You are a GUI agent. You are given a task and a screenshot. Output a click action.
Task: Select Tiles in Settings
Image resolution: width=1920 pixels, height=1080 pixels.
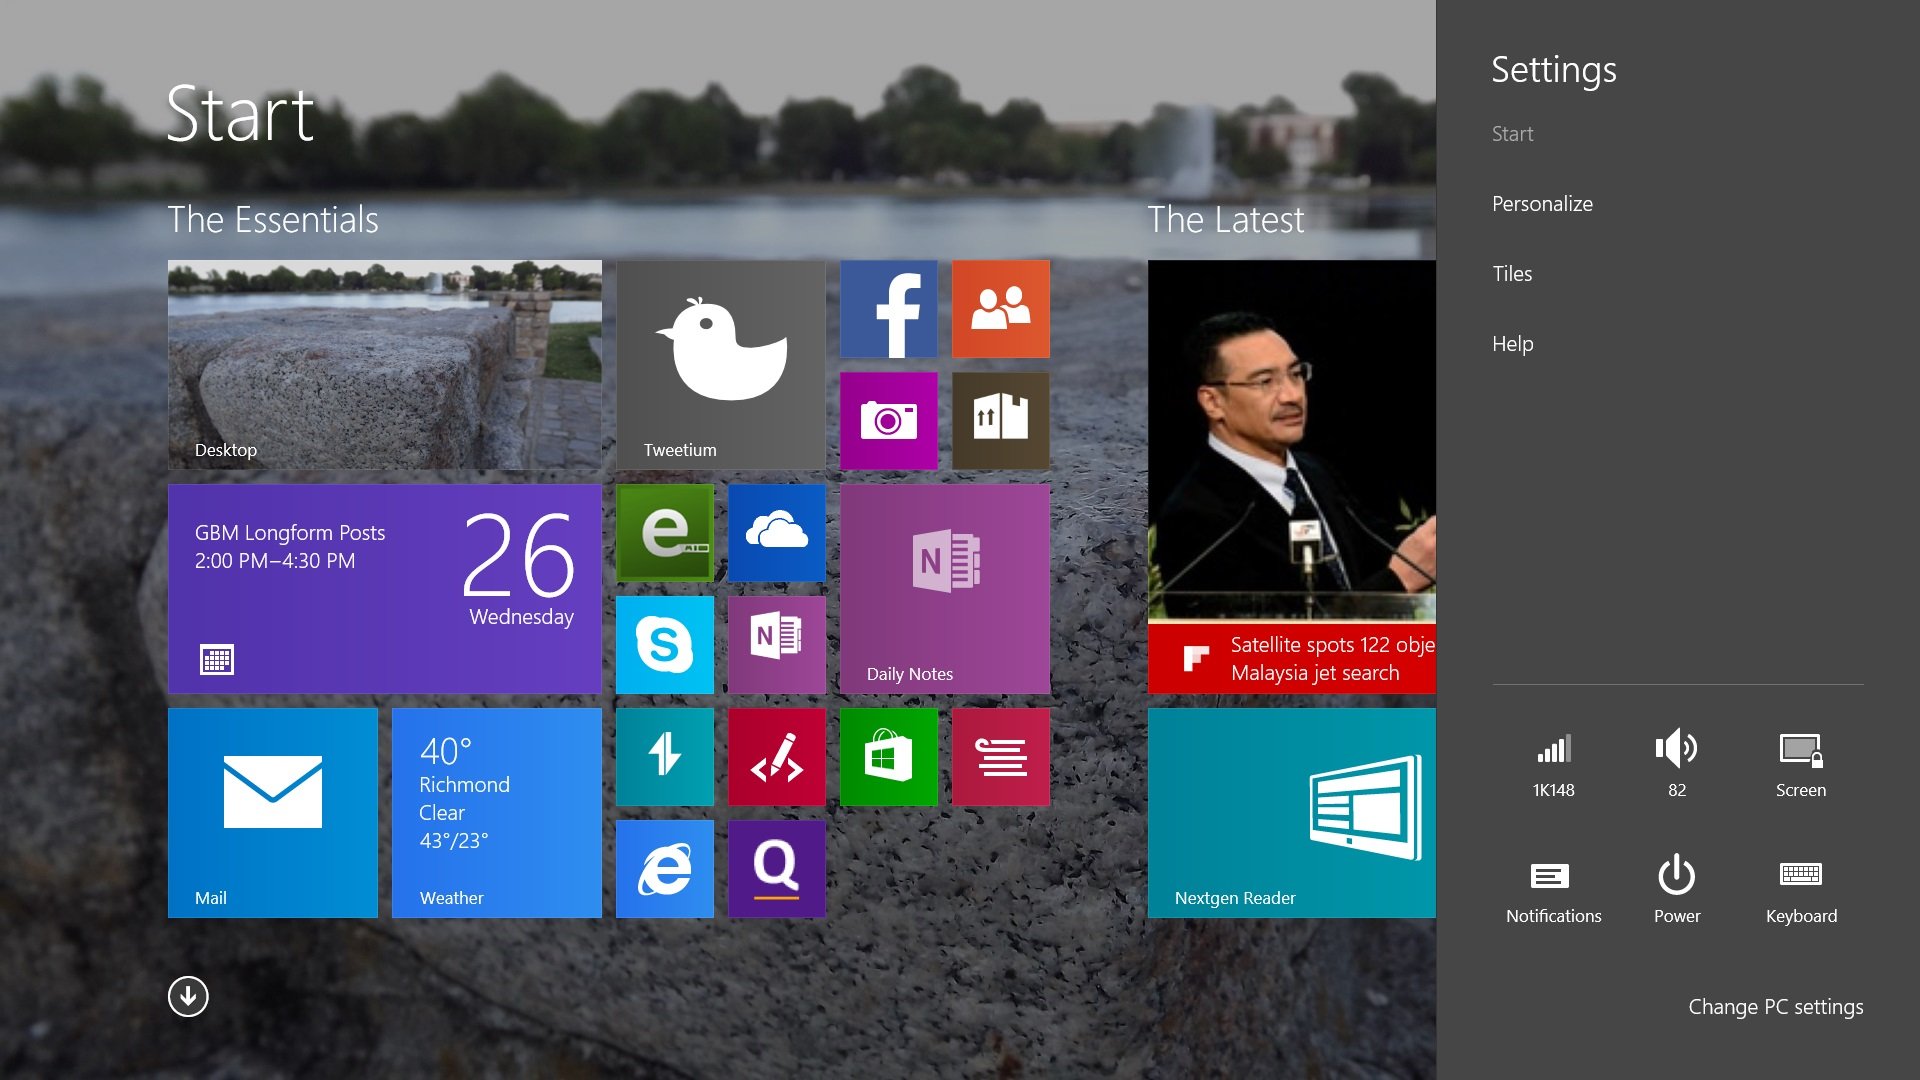pyautogui.click(x=1512, y=274)
